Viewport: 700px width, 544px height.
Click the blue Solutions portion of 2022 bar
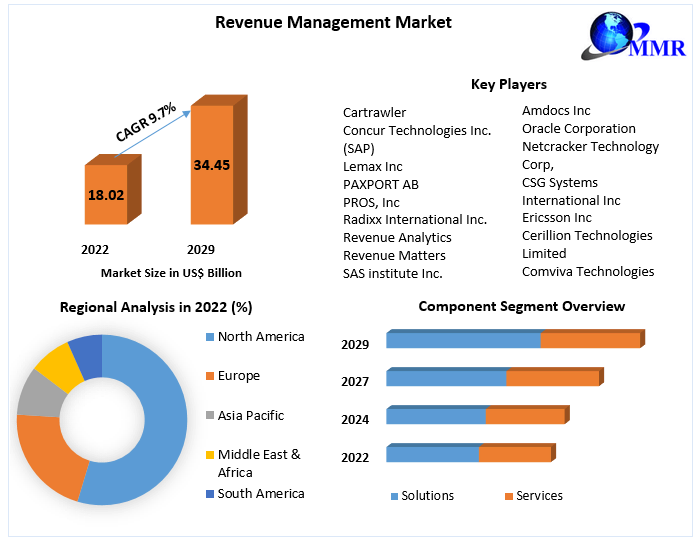tap(432, 454)
